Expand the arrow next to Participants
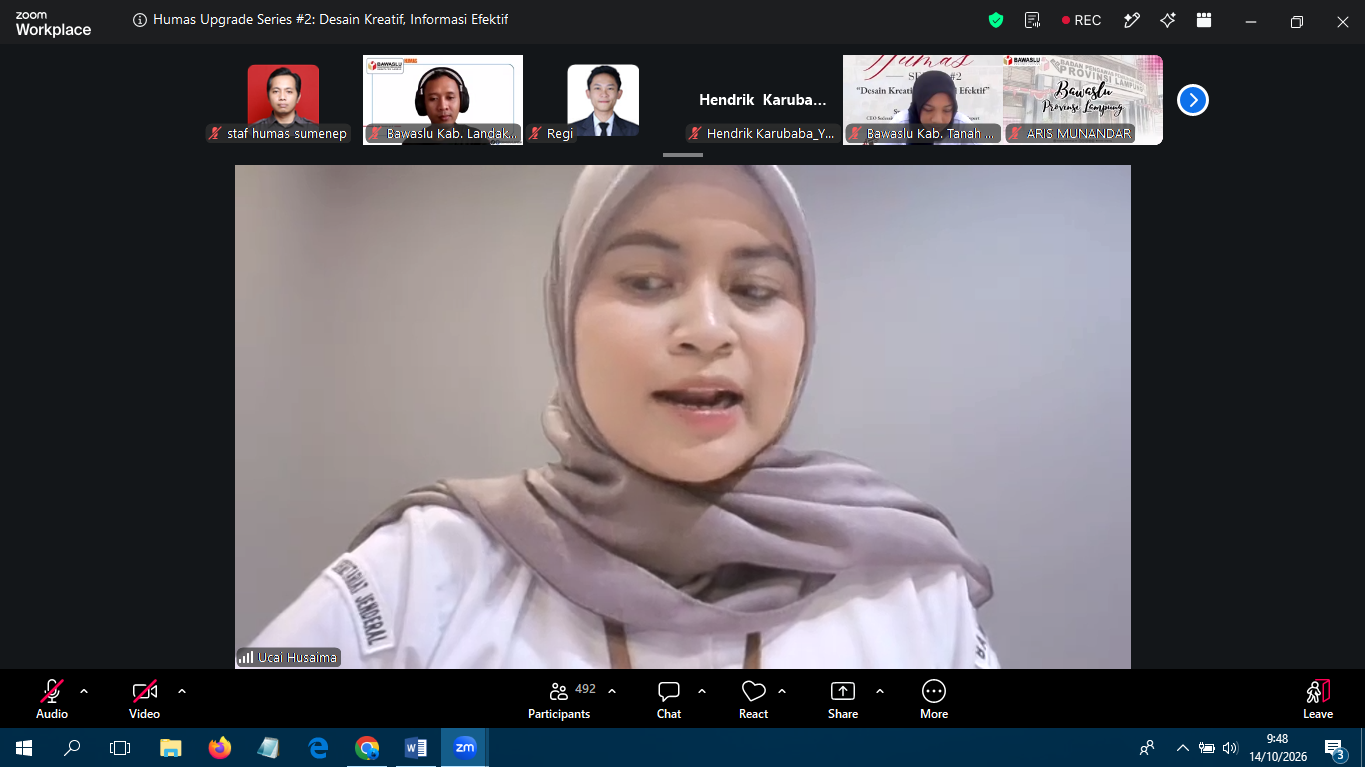The height and width of the screenshot is (767, 1365). click(x=612, y=691)
